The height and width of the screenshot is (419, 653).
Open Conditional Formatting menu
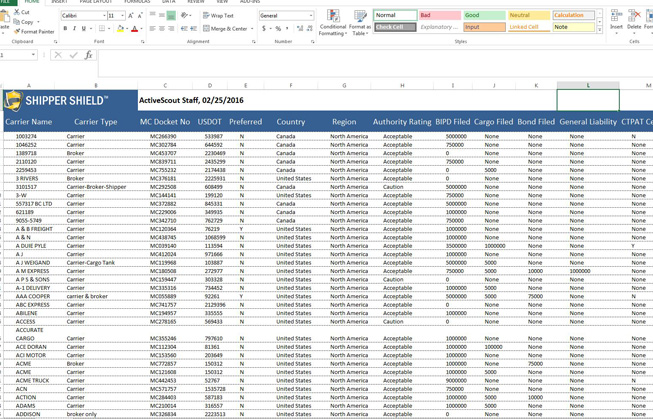(x=333, y=22)
